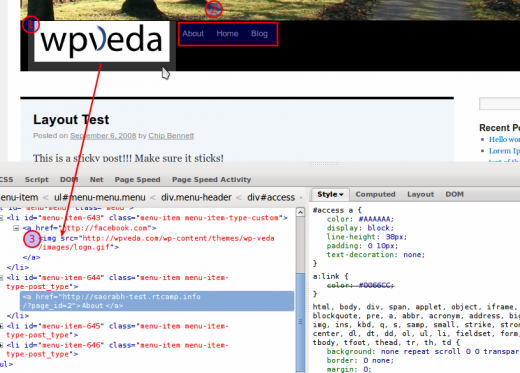Viewport: 520px width, 373px height.
Task: Open the Style dropdown arrow
Action: 341,195
